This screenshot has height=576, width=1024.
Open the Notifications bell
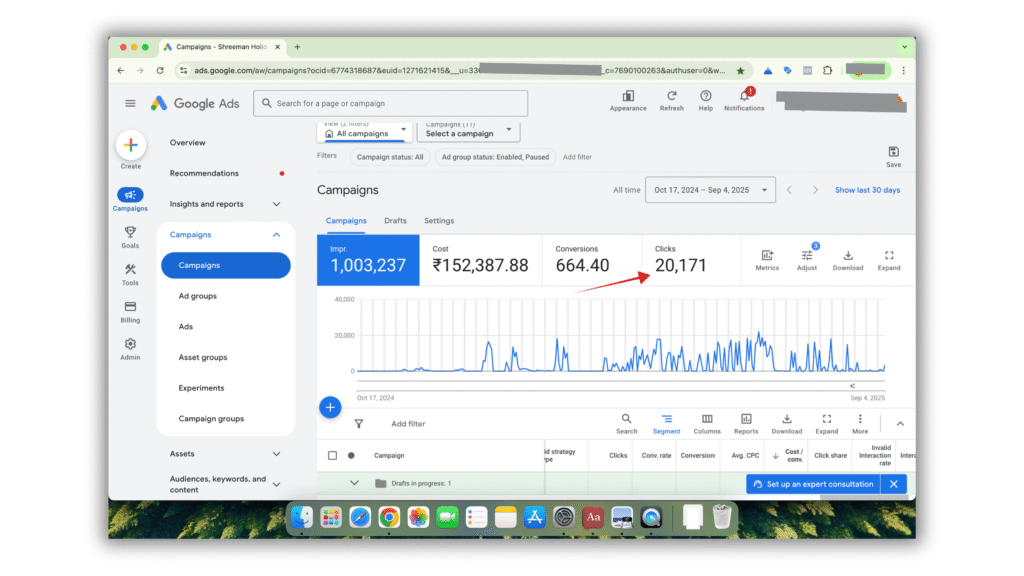click(x=744, y=97)
